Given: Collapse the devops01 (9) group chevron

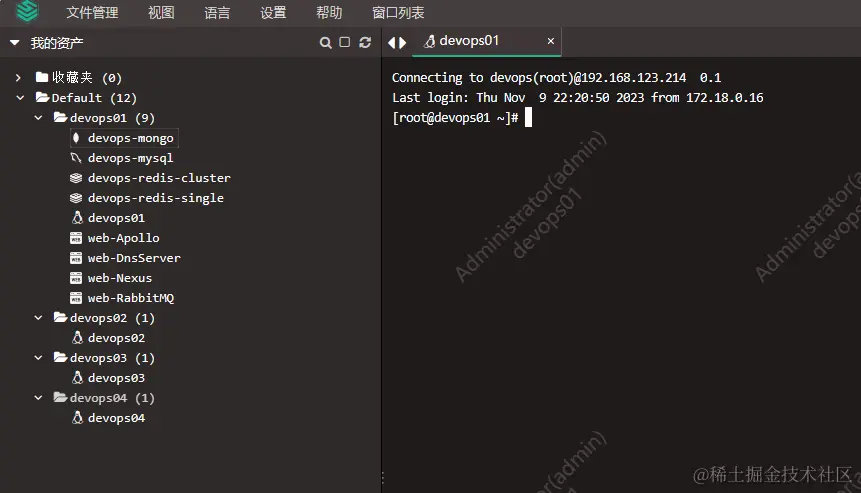Looking at the screenshot, I should pyautogui.click(x=38, y=117).
